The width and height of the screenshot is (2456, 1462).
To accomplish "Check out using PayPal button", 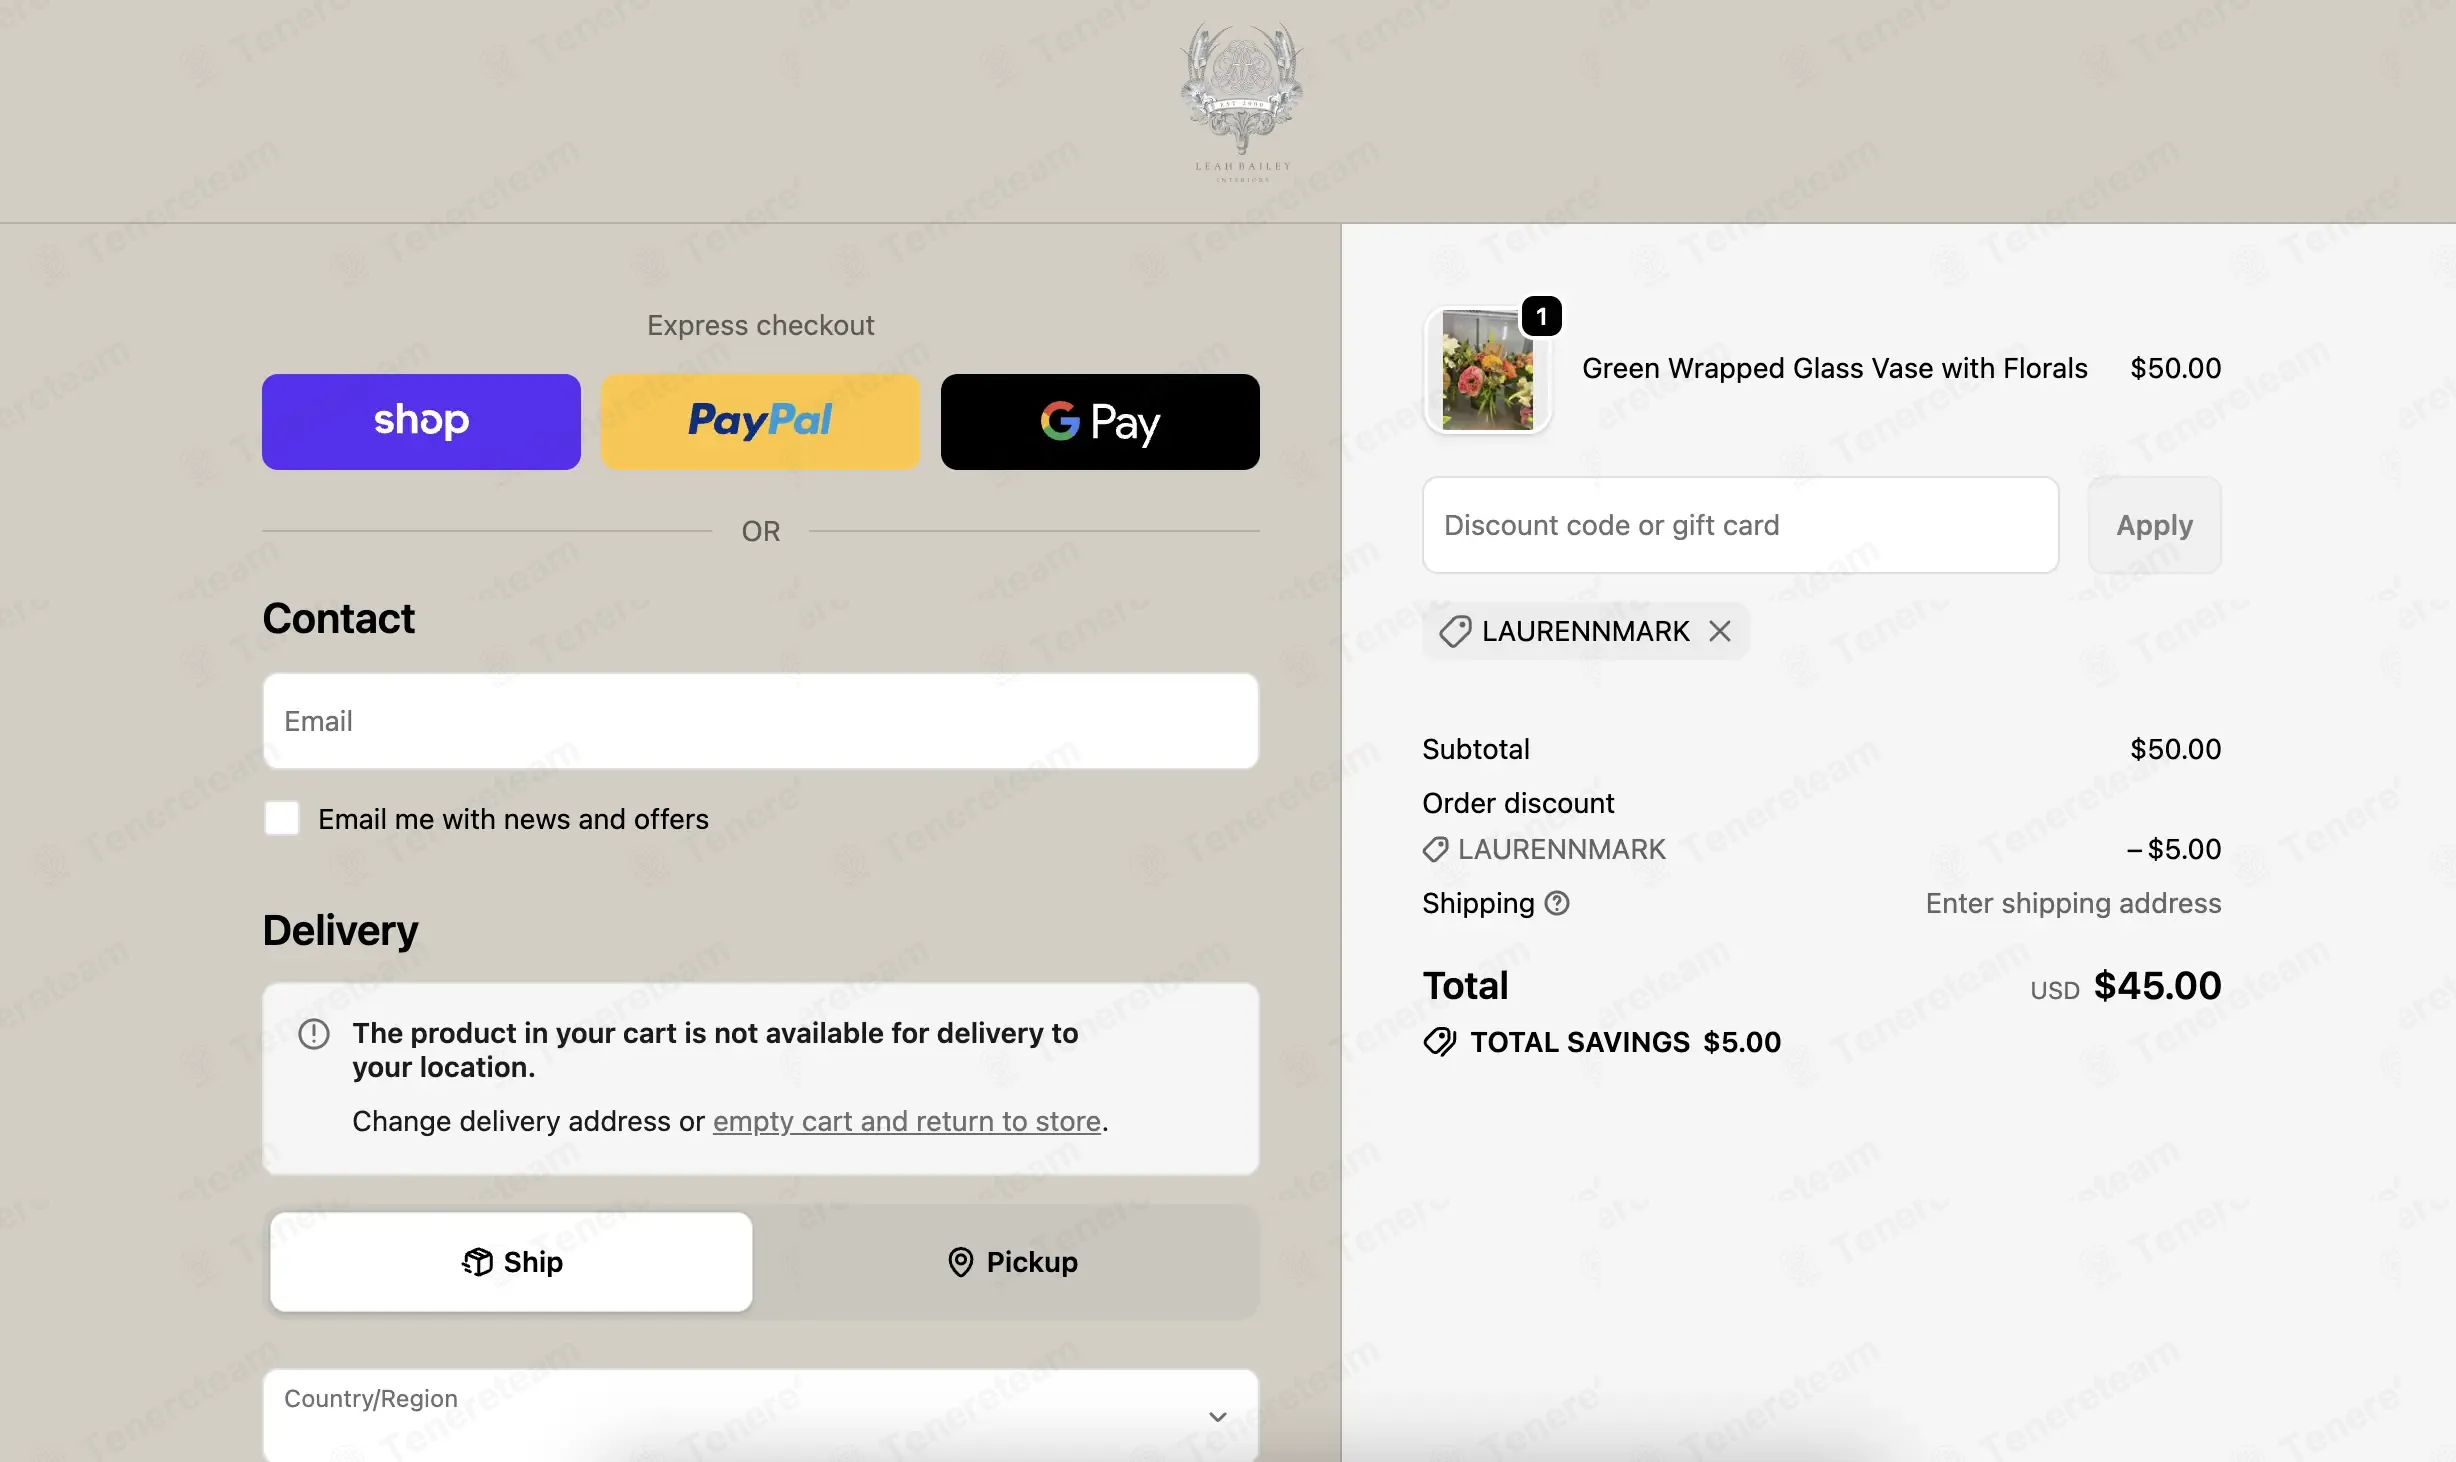I will click(x=760, y=422).
